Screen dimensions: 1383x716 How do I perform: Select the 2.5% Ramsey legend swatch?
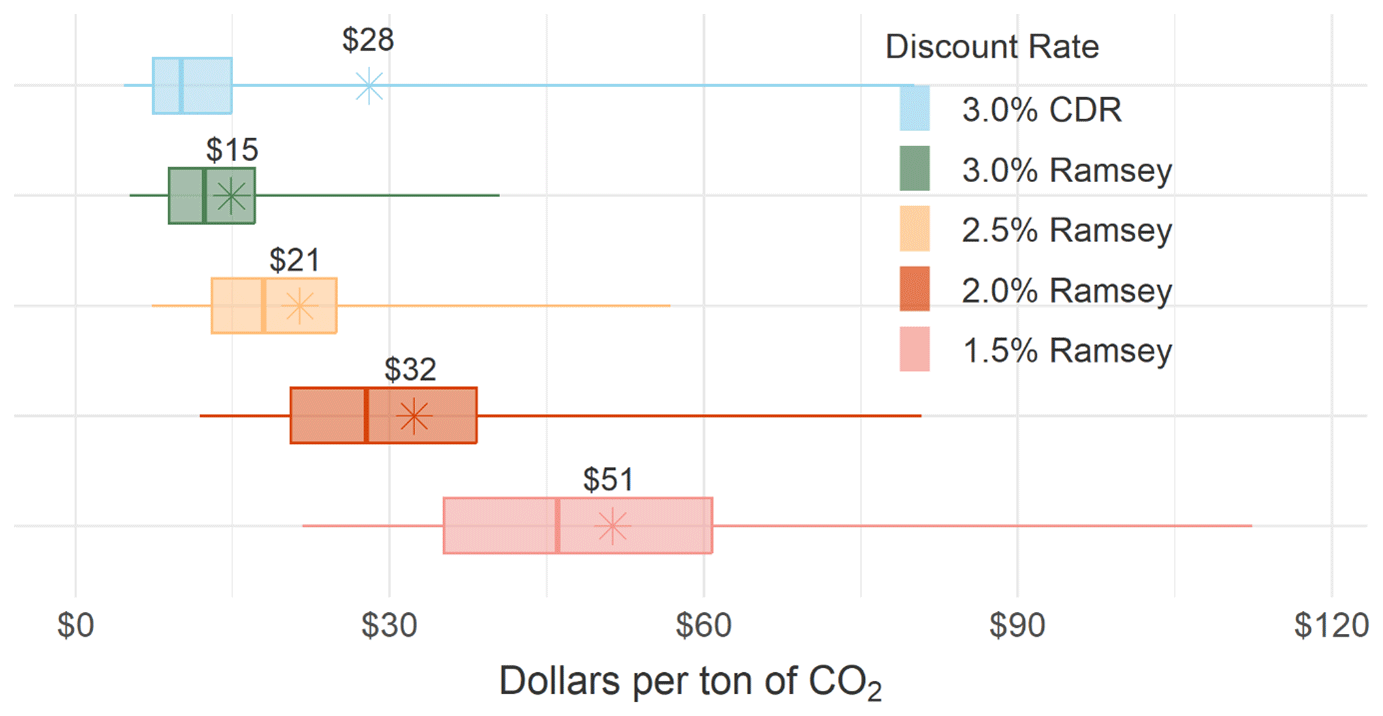914,229
